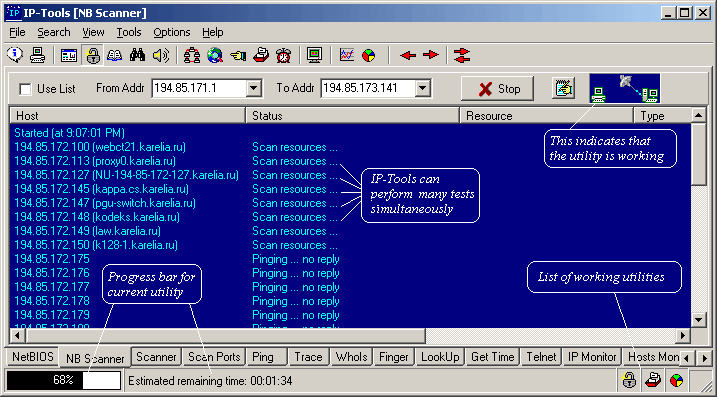Click the vertical scrollbar down arrow

click(699, 319)
